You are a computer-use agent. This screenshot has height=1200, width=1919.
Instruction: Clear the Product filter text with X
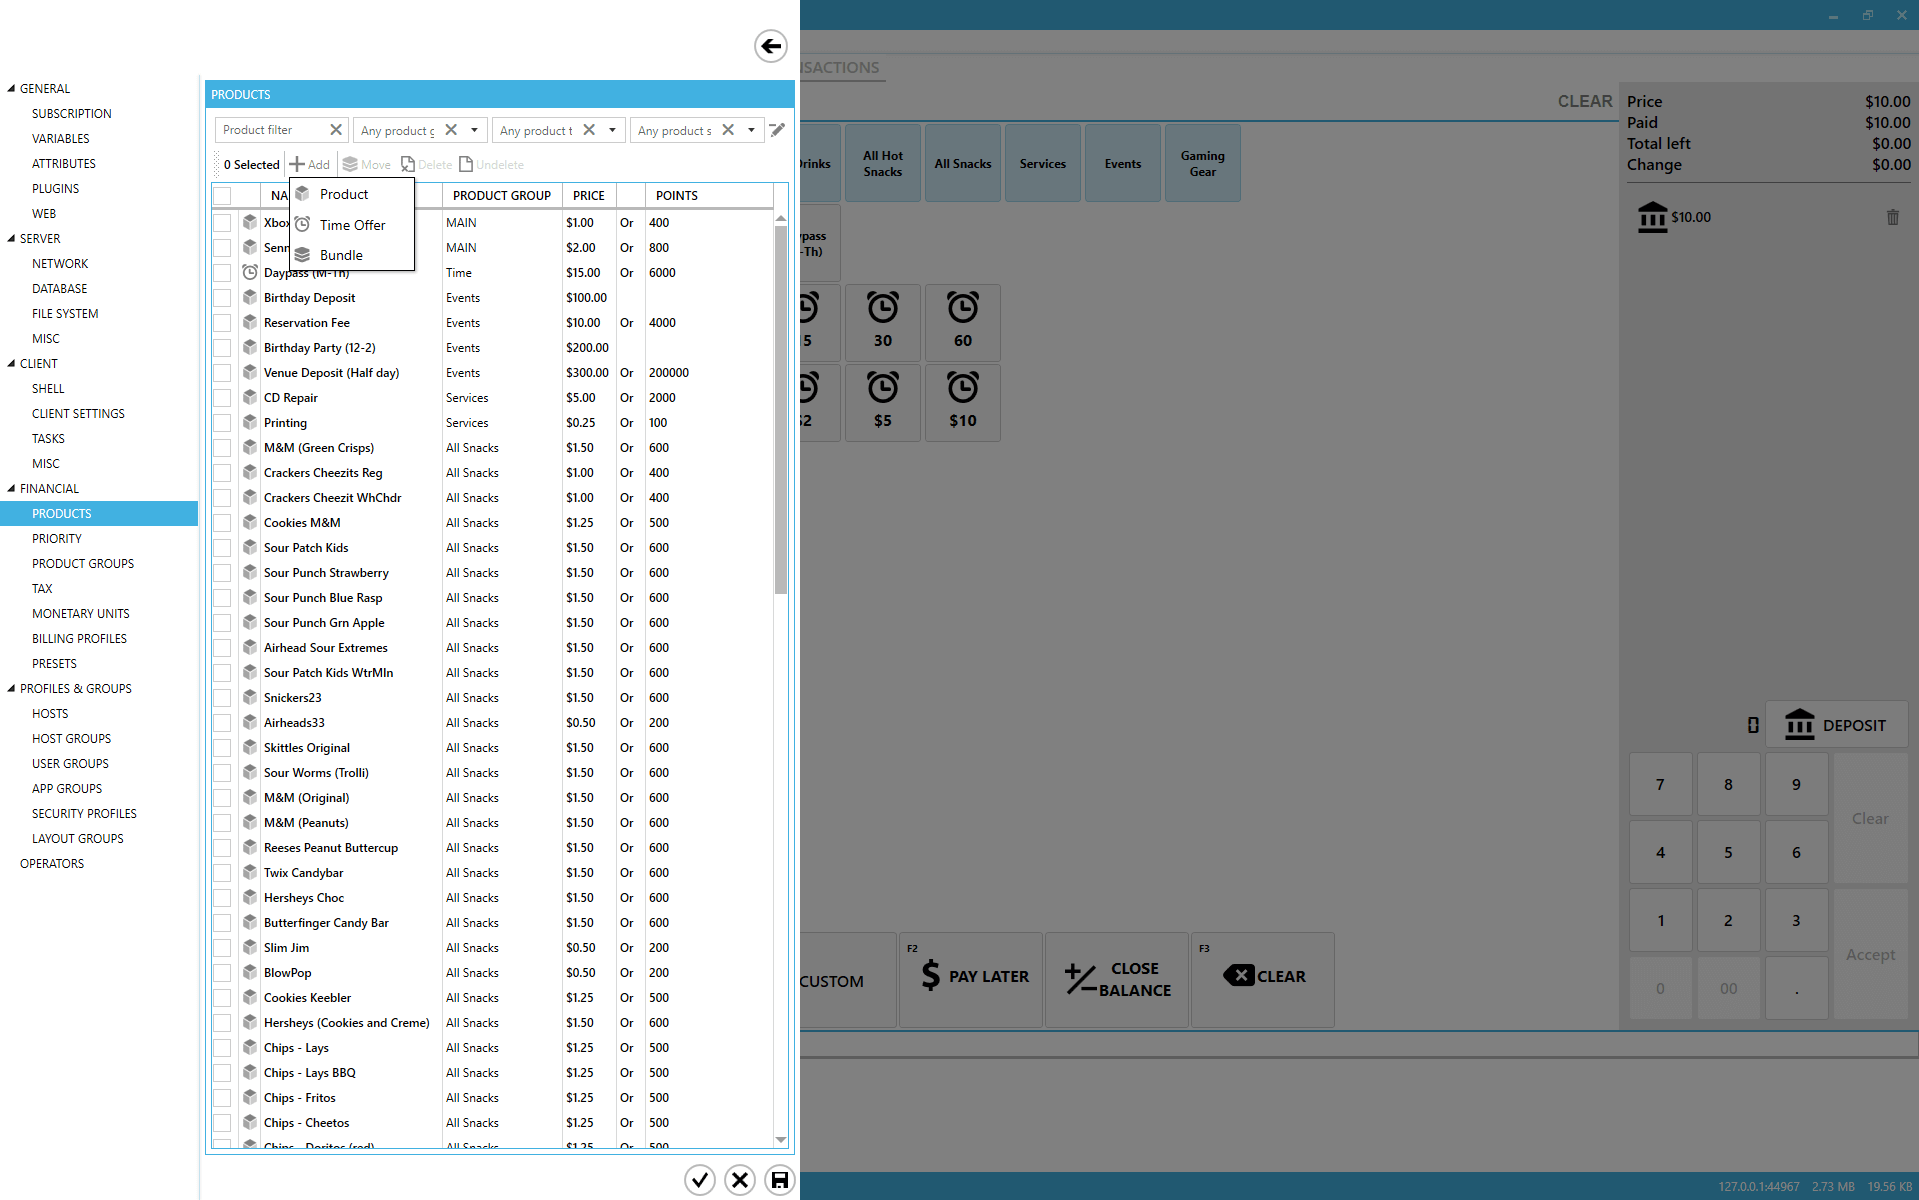point(336,130)
